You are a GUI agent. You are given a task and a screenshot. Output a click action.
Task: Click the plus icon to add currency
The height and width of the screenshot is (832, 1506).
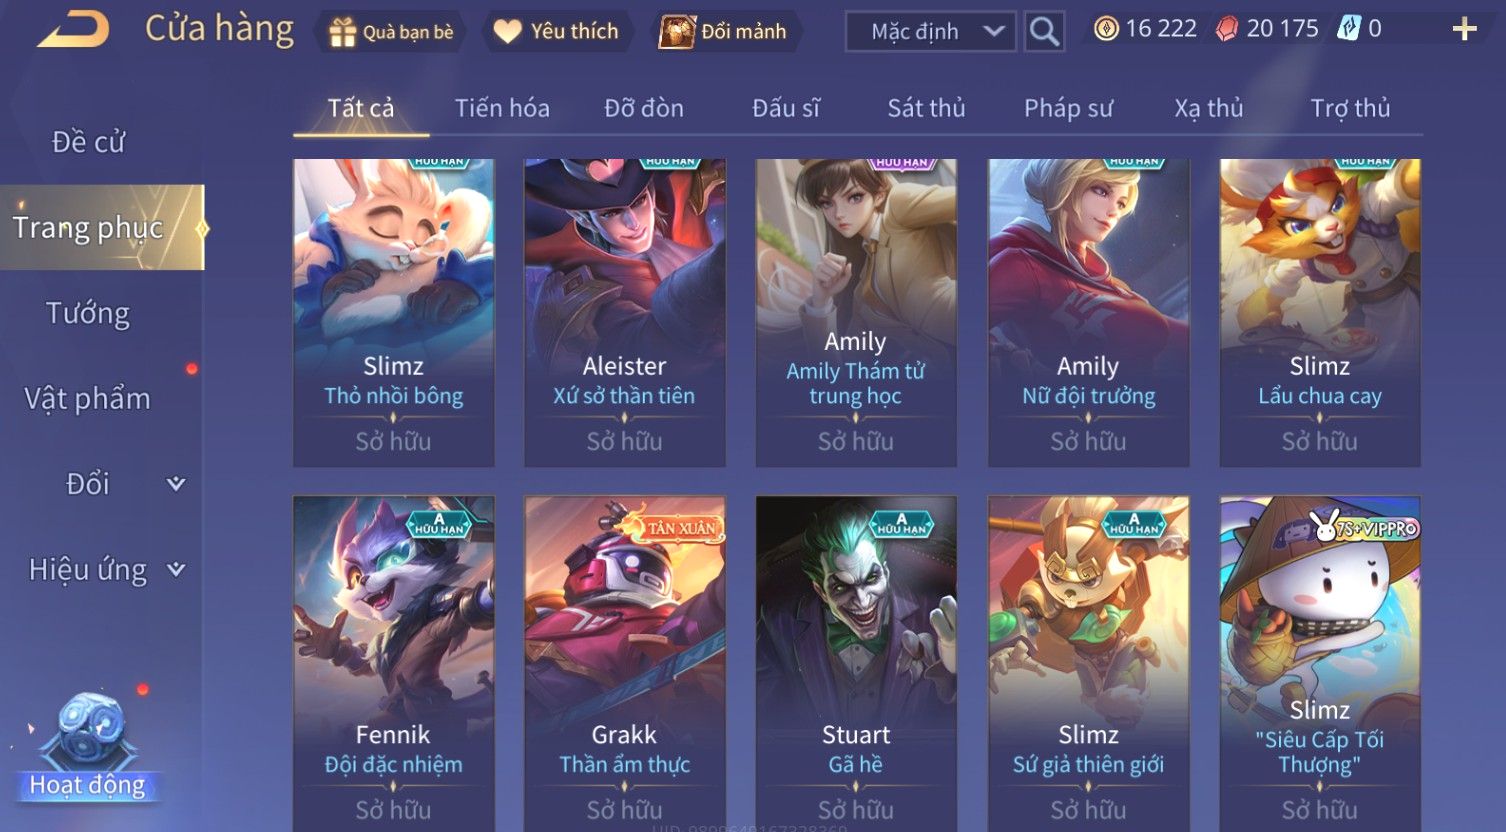coord(1464,30)
